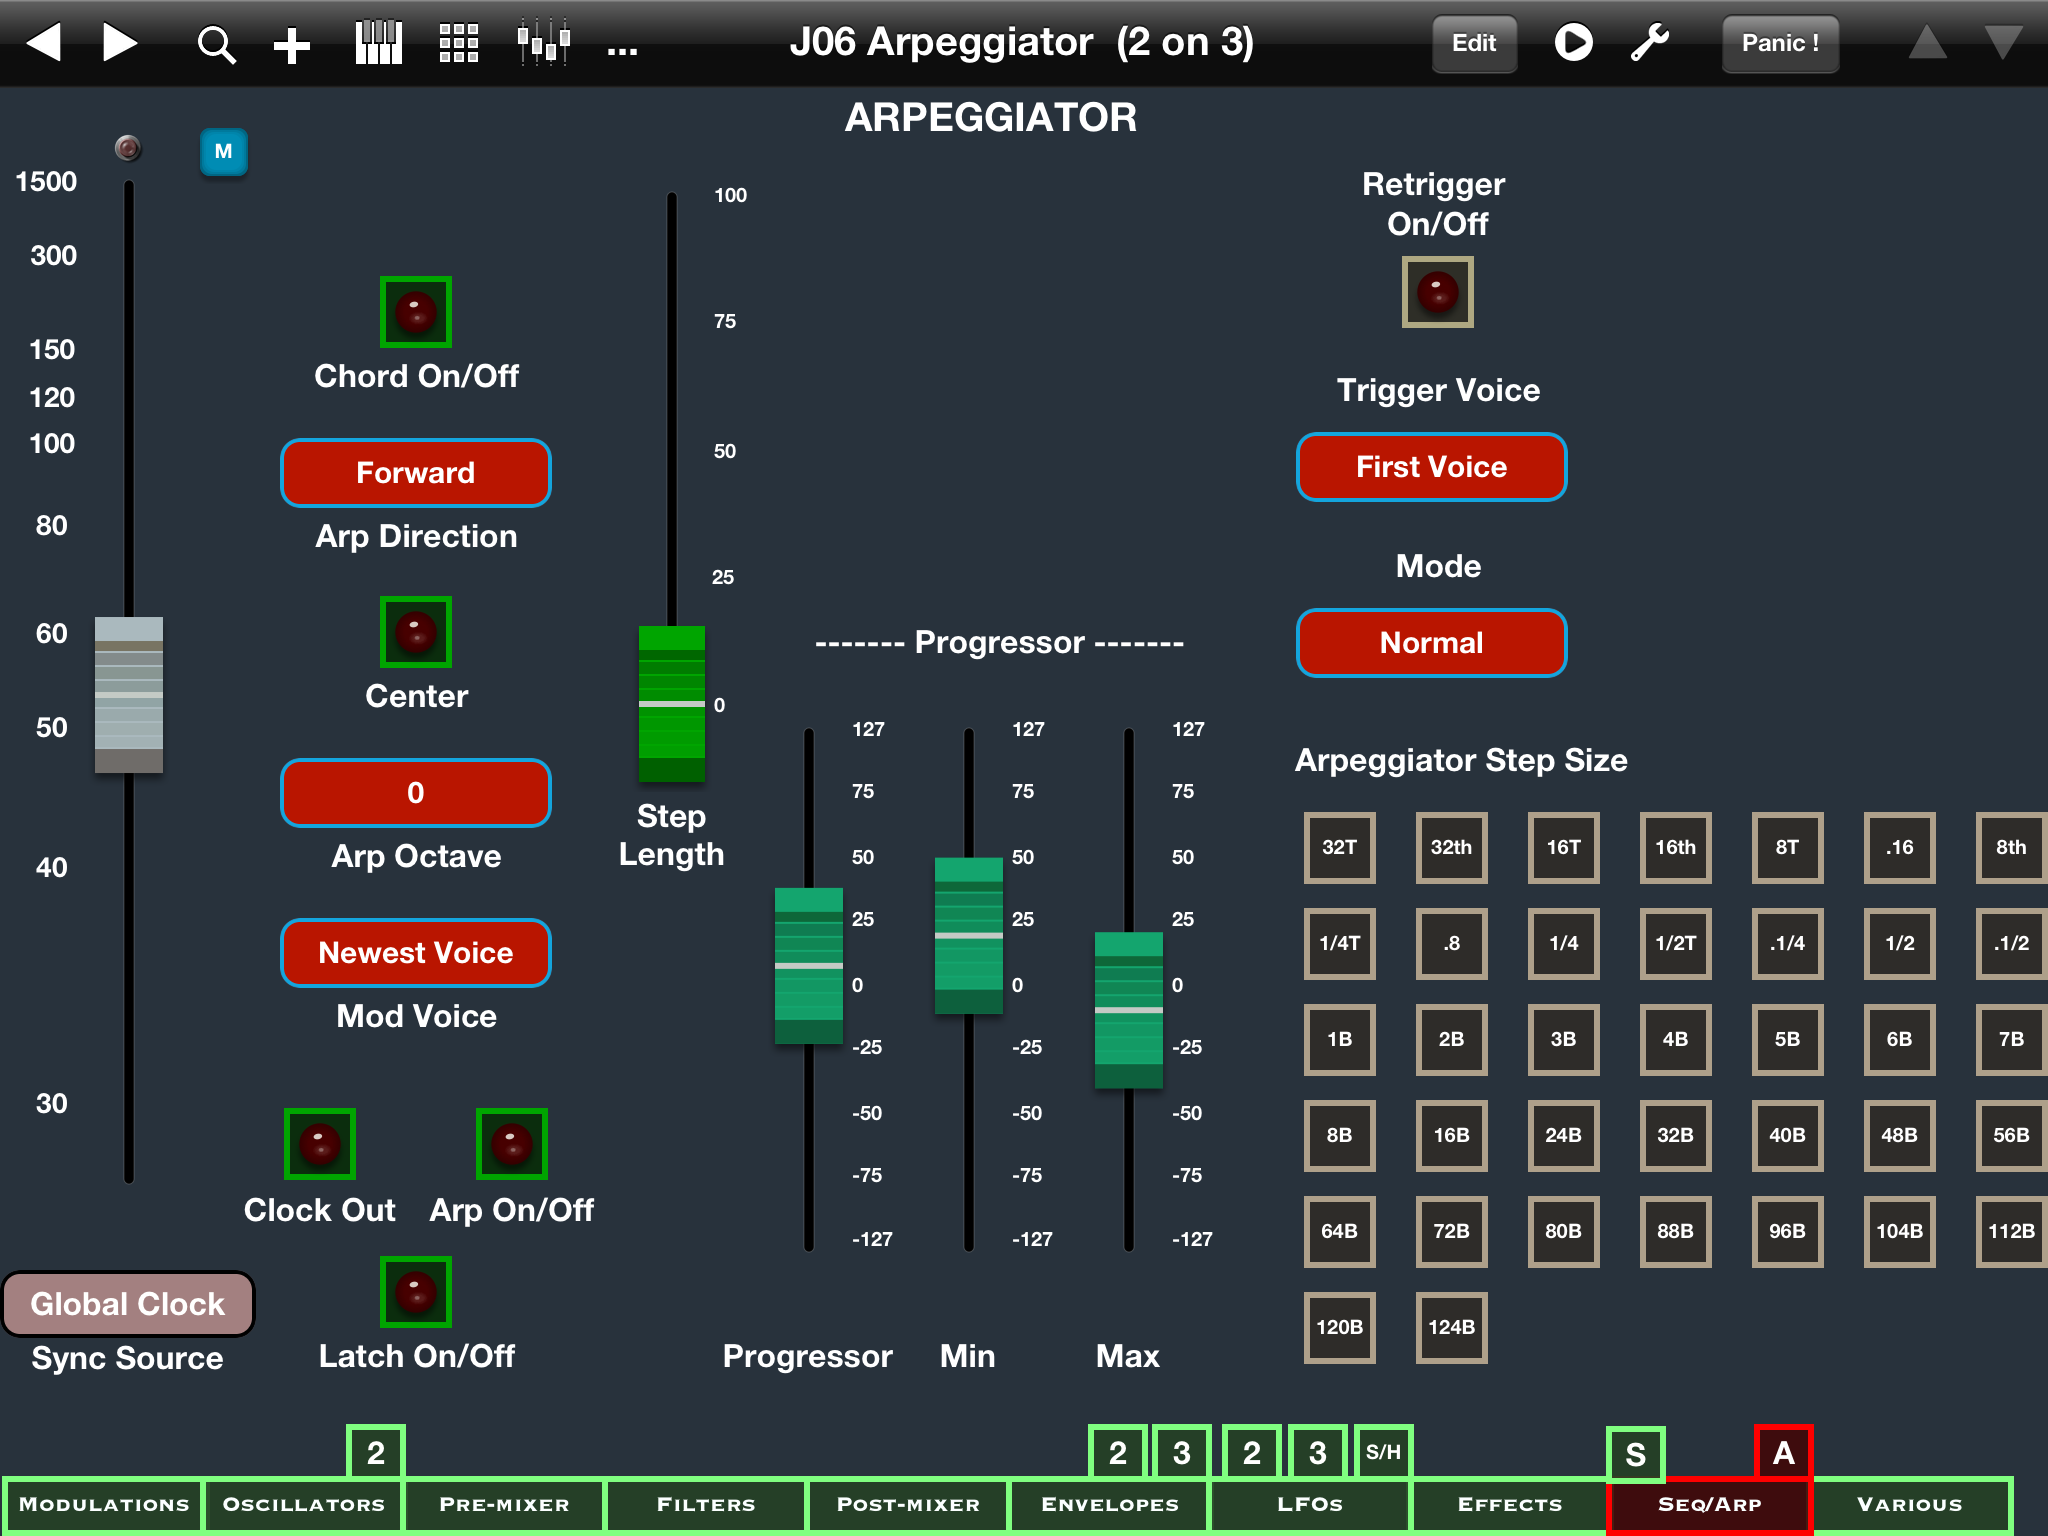Viewport: 2048px width, 1536px height.
Task: Open the Mode Normal selector
Action: [1431, 643]
